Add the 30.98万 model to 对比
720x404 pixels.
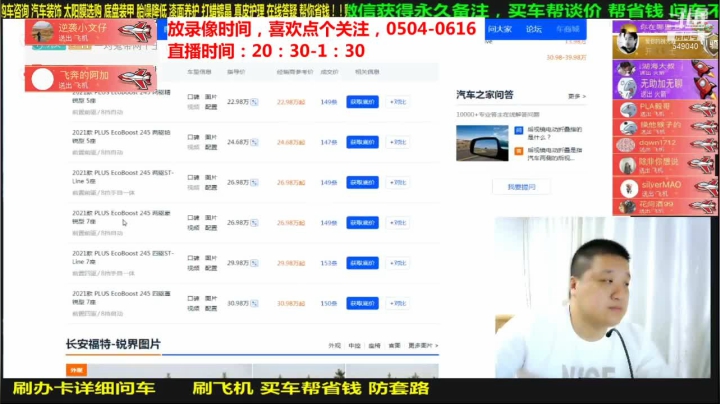coord(398,303)
